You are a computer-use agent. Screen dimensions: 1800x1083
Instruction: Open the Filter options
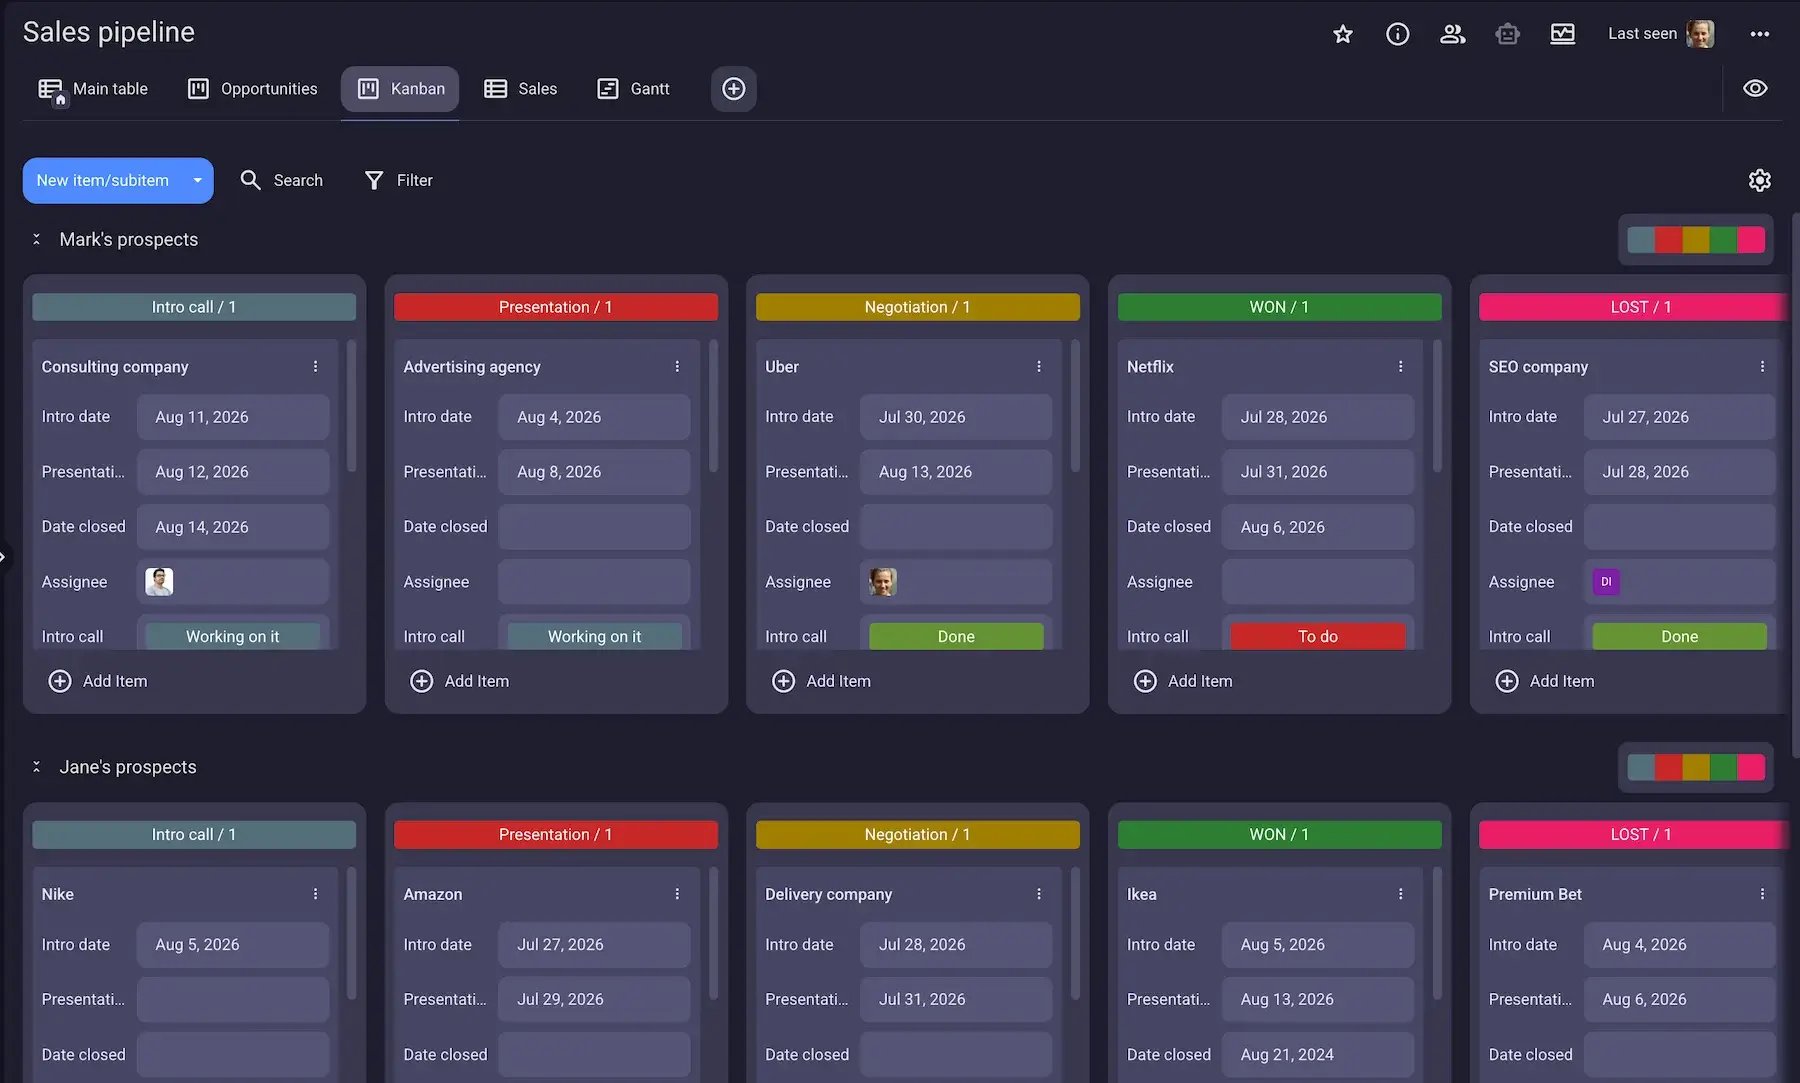[x=399, y=180]
